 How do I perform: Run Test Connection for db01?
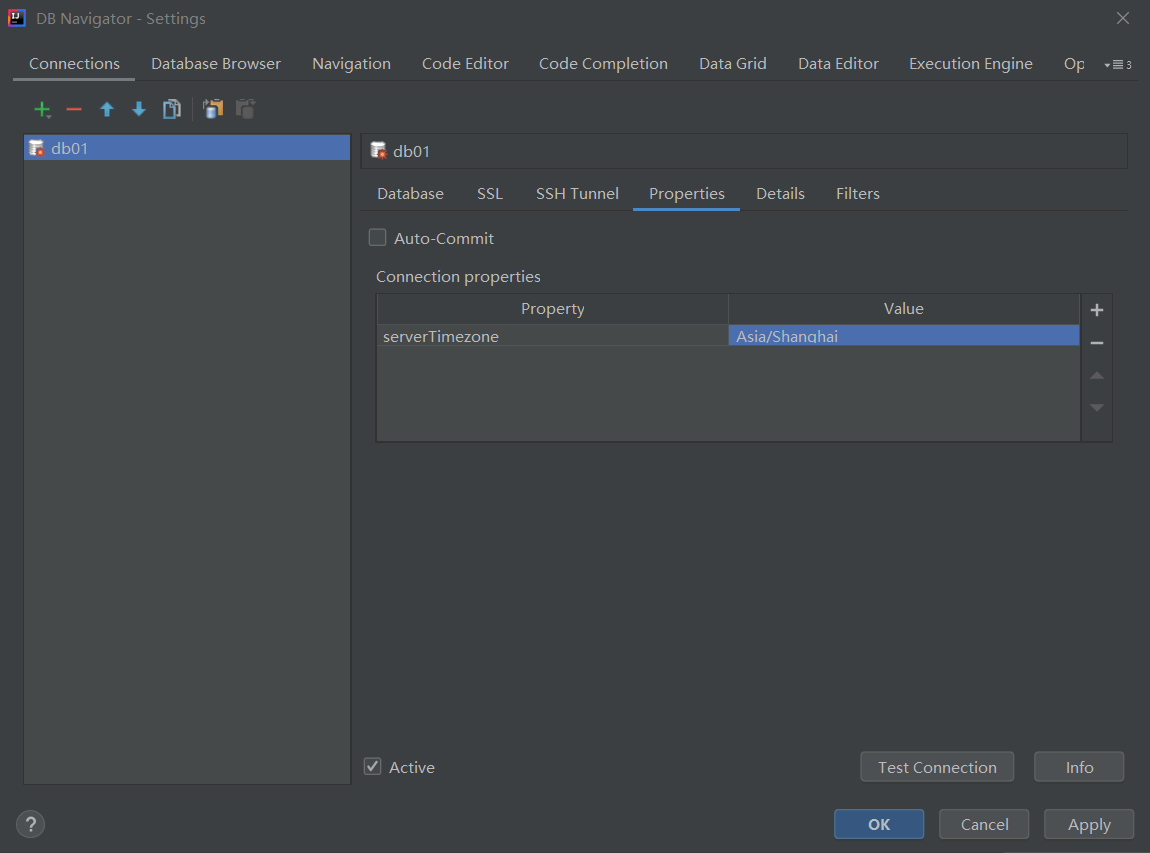pos(937,766)
